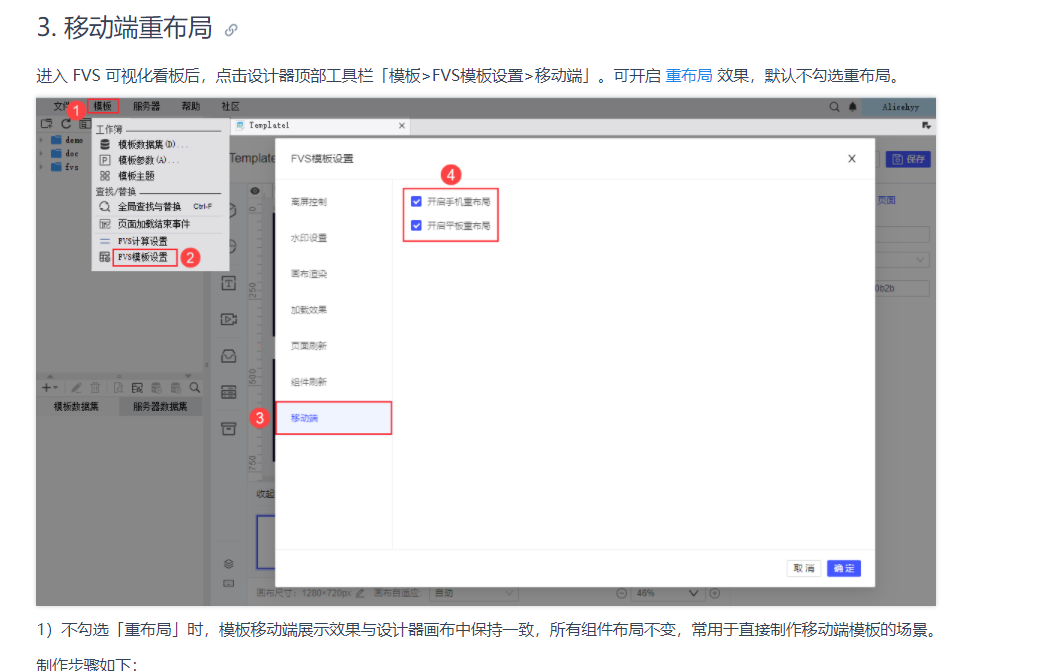Open the 模板 menu

pos(103,106)
